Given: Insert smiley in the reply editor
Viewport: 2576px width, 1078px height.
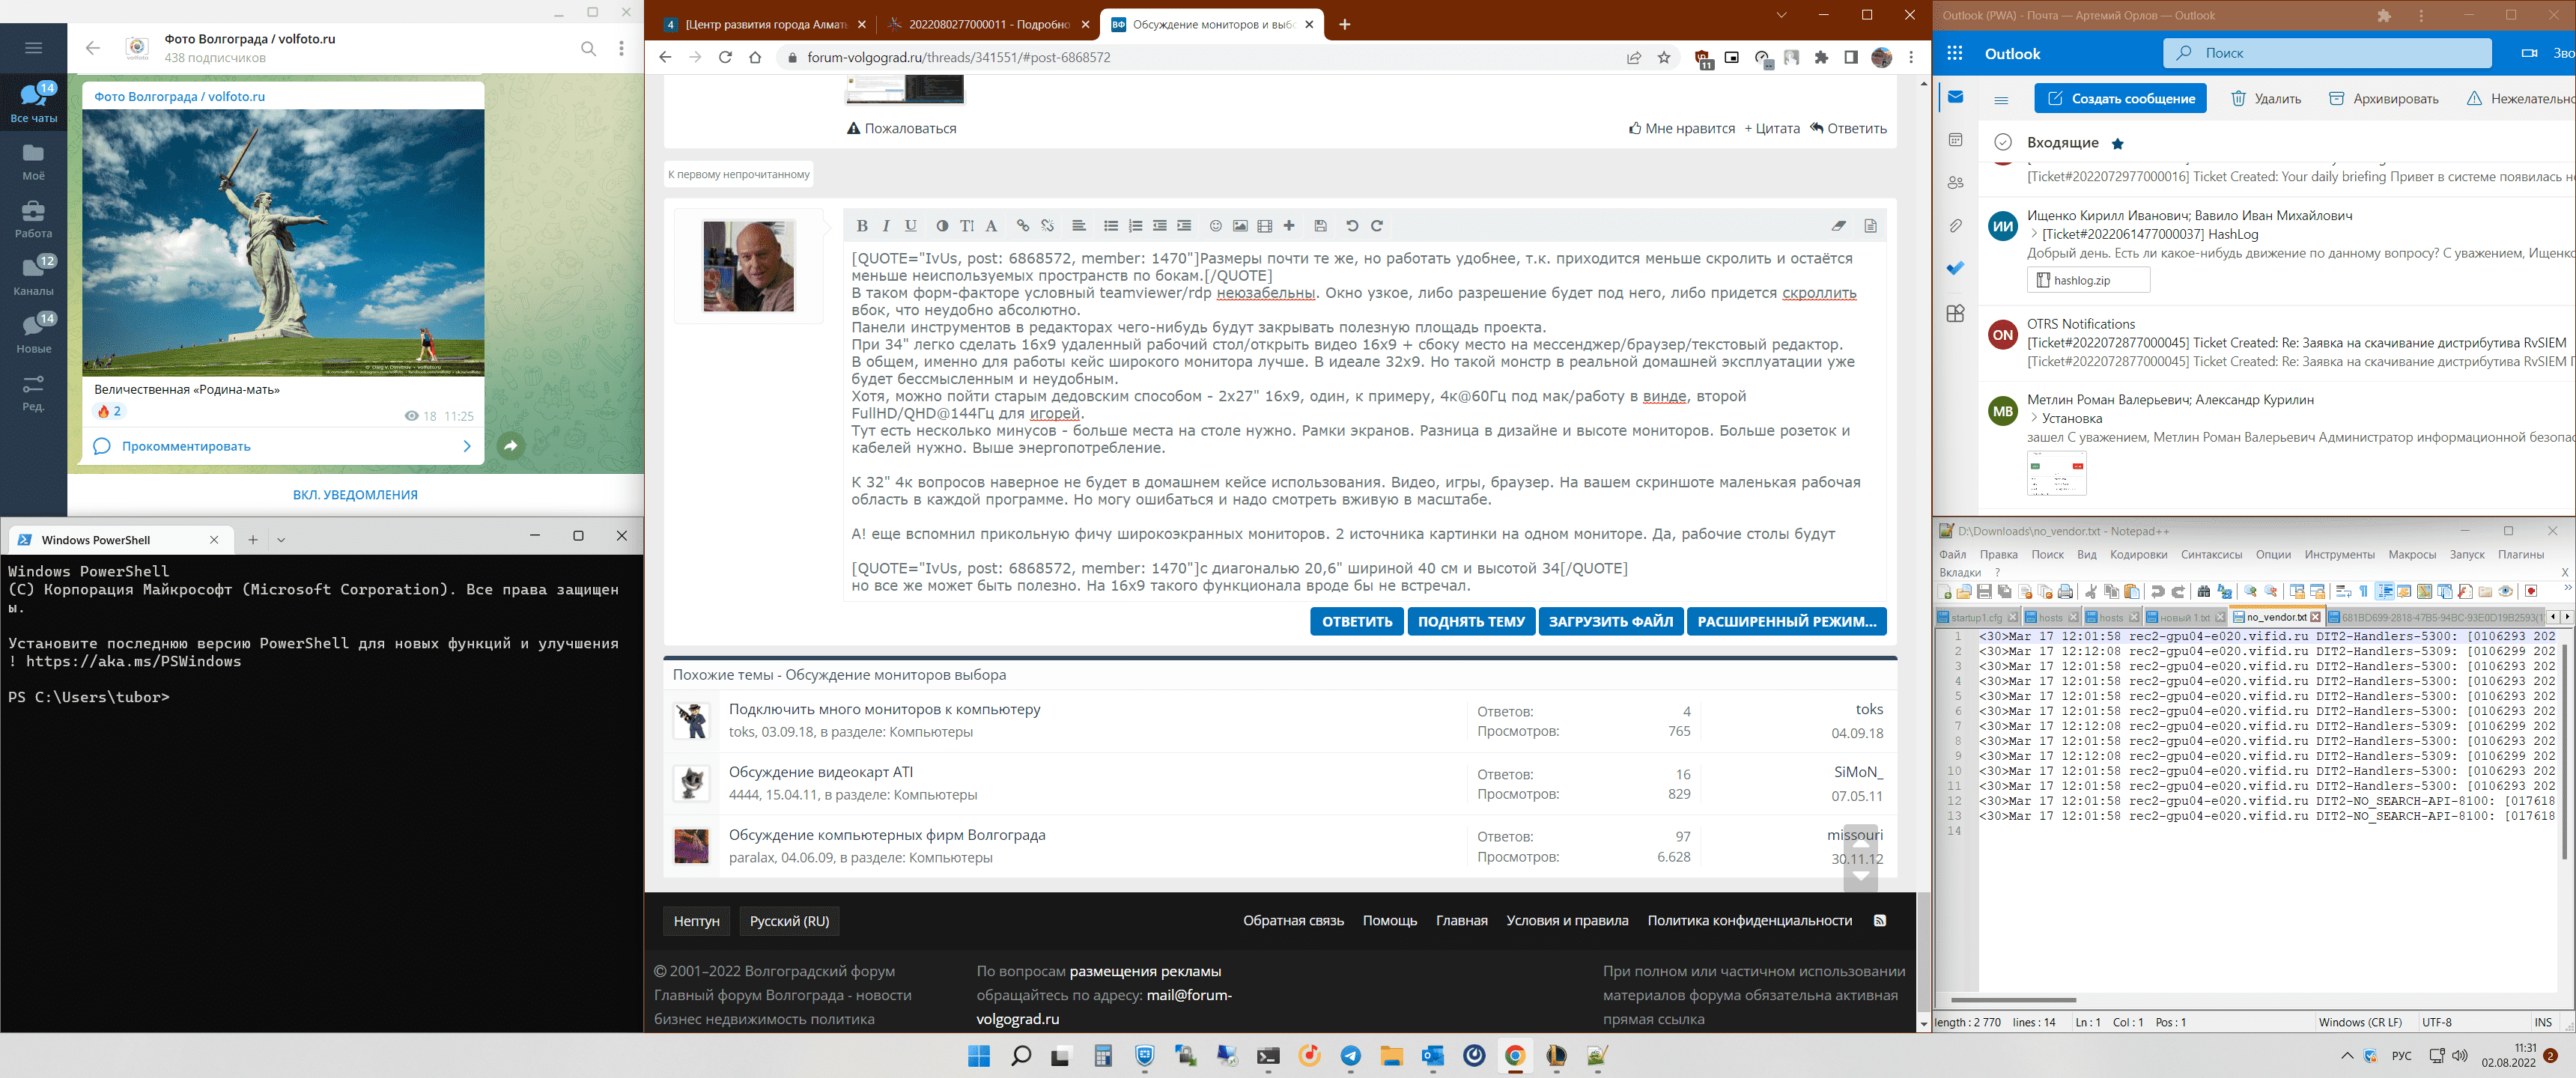Looking at the screenshot, I should tap(1215, 226).
